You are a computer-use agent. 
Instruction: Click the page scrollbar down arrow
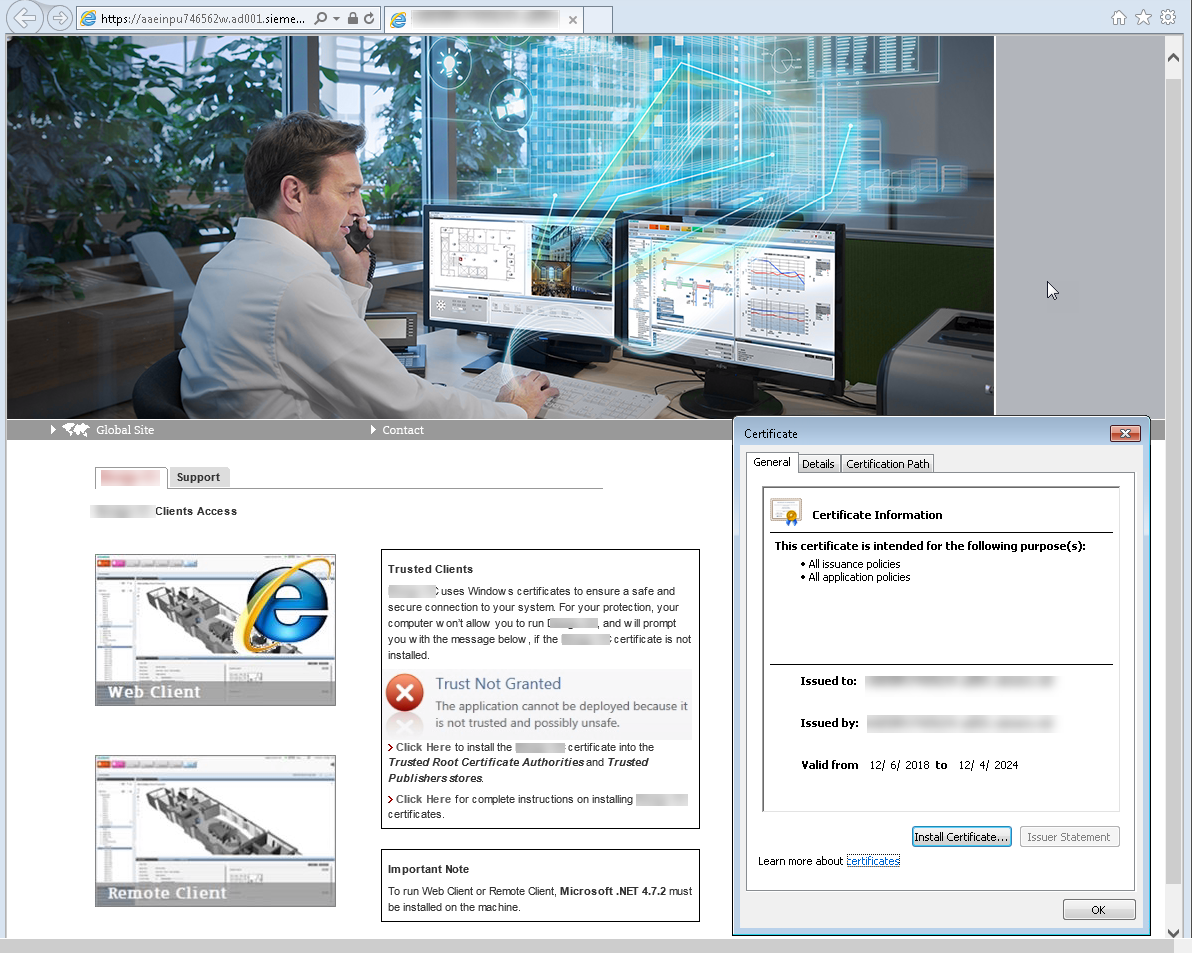pyautogui.click(x=1174, y=931)
